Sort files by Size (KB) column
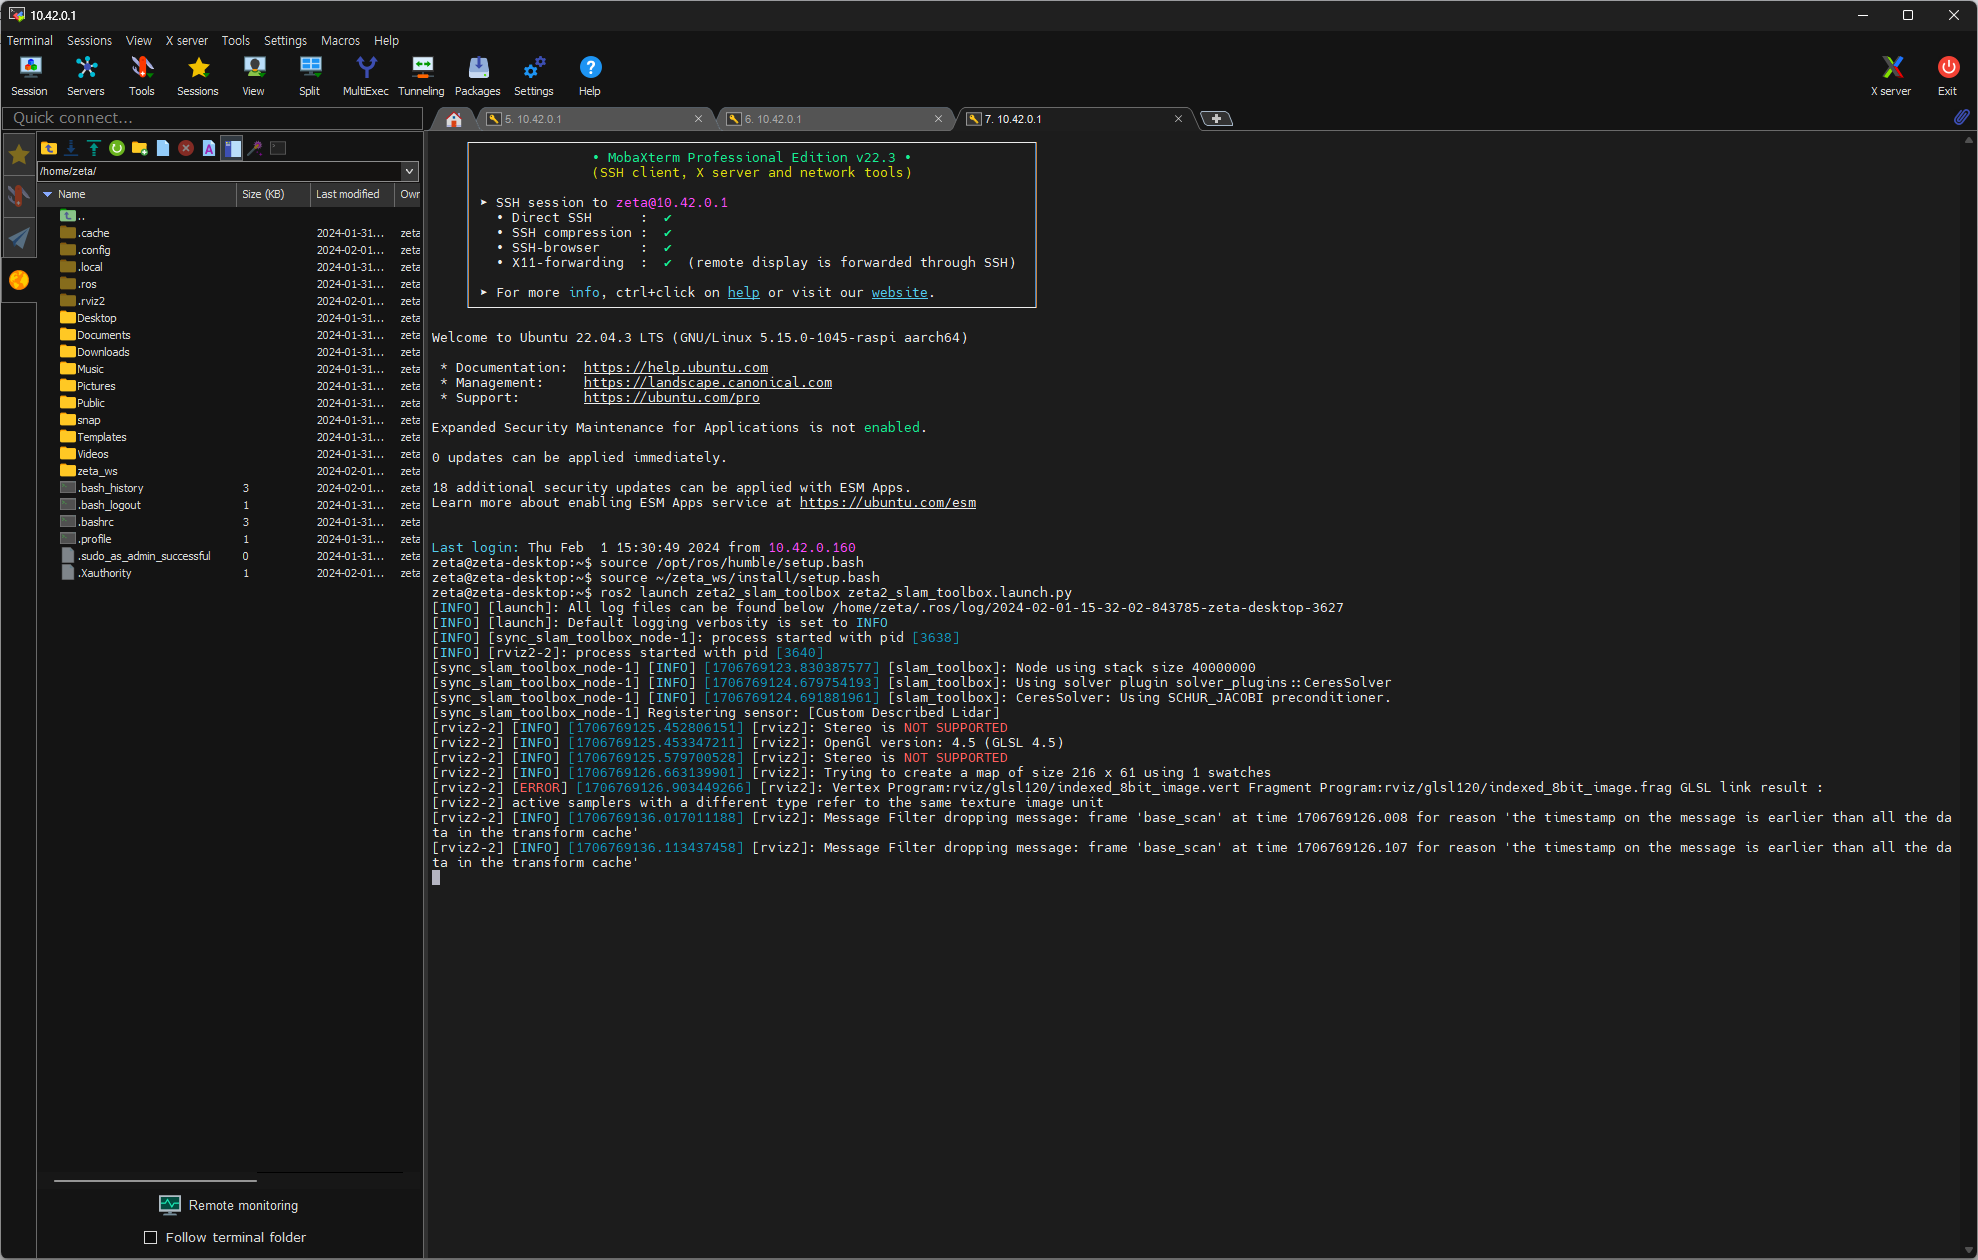This screenshot has width=1978, height=1260. point(272,194)
